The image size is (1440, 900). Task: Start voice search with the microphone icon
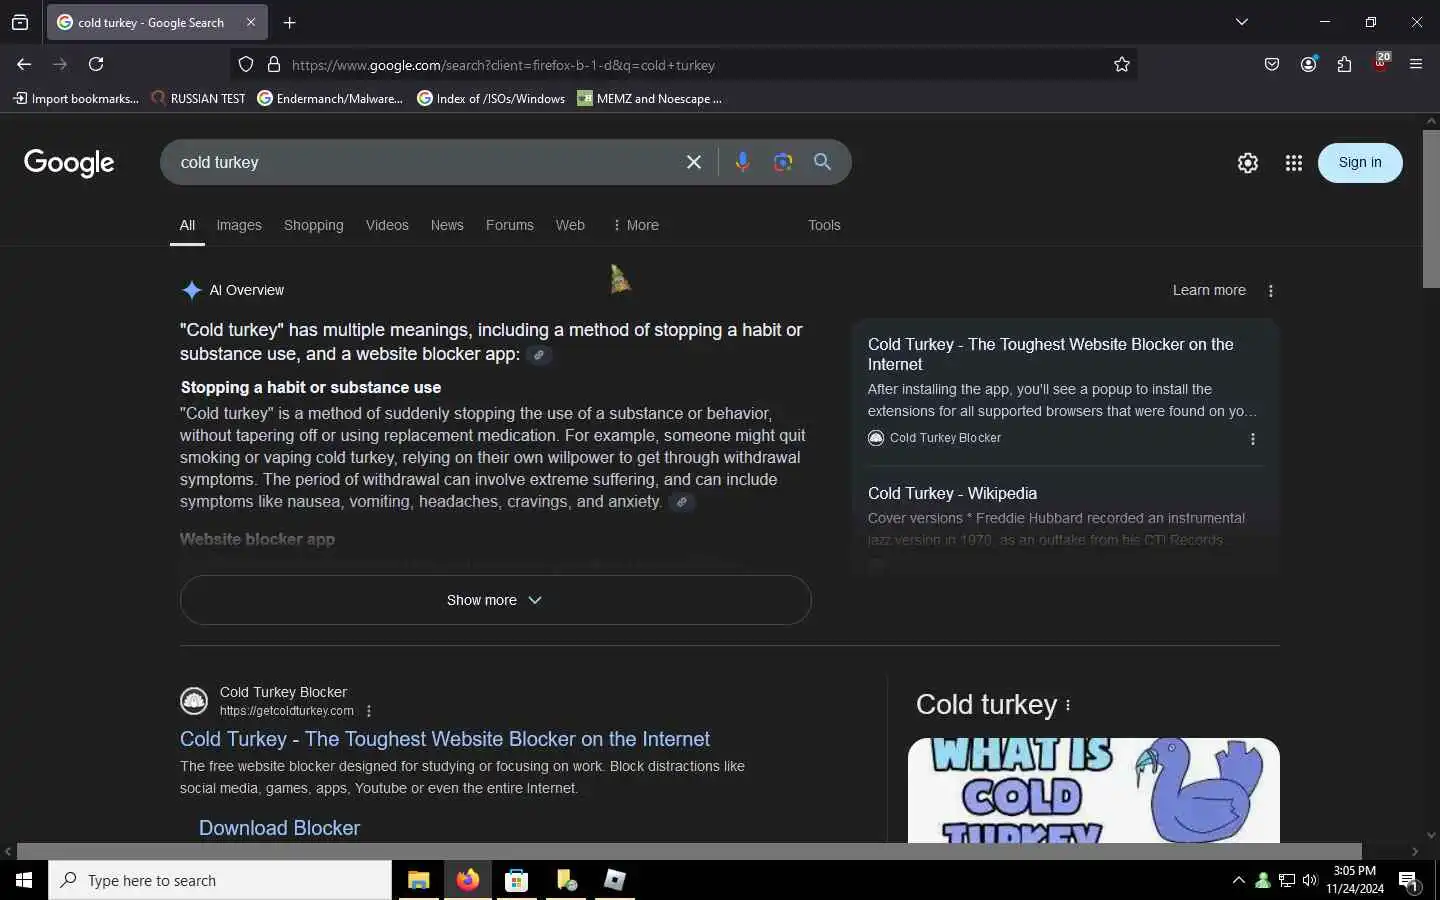point(742,162)
